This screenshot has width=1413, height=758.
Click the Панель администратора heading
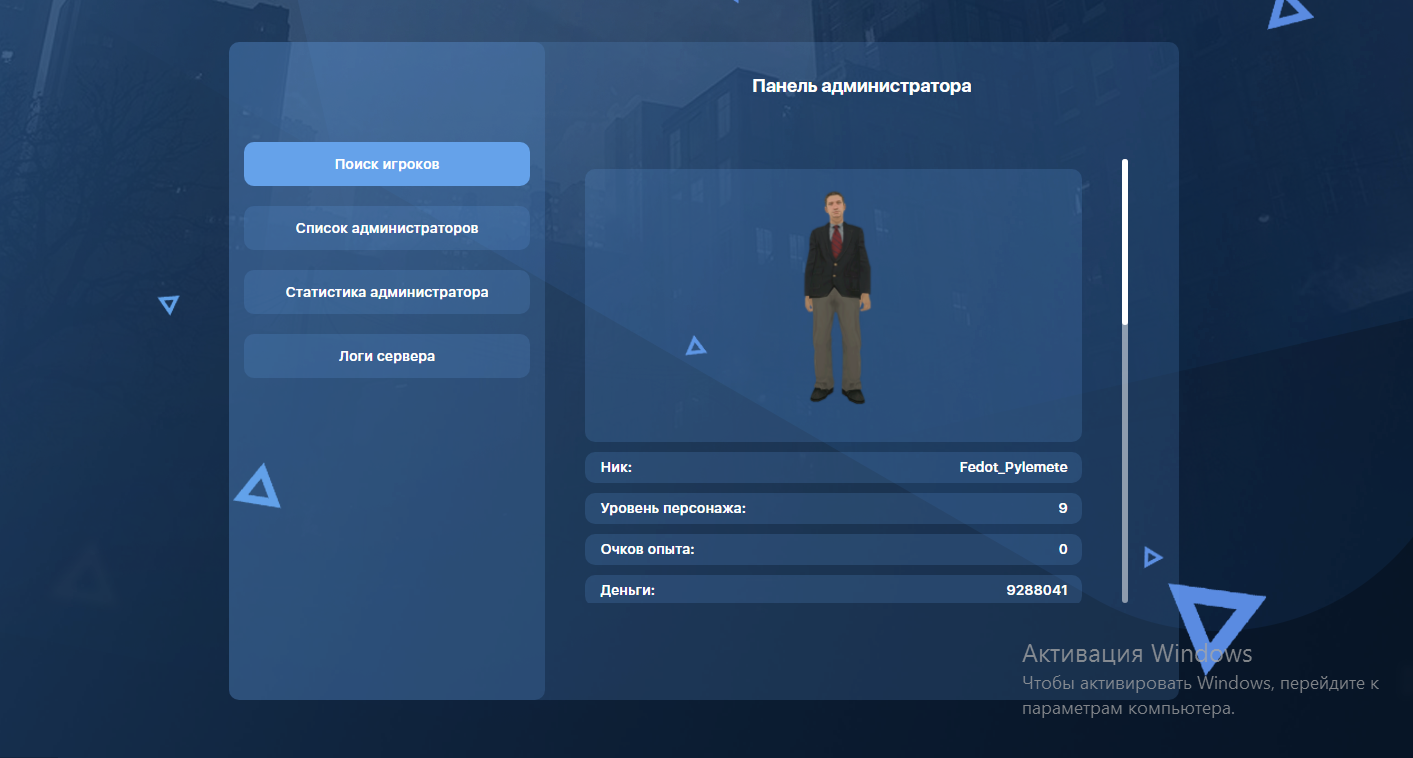(x=861, y=86)
